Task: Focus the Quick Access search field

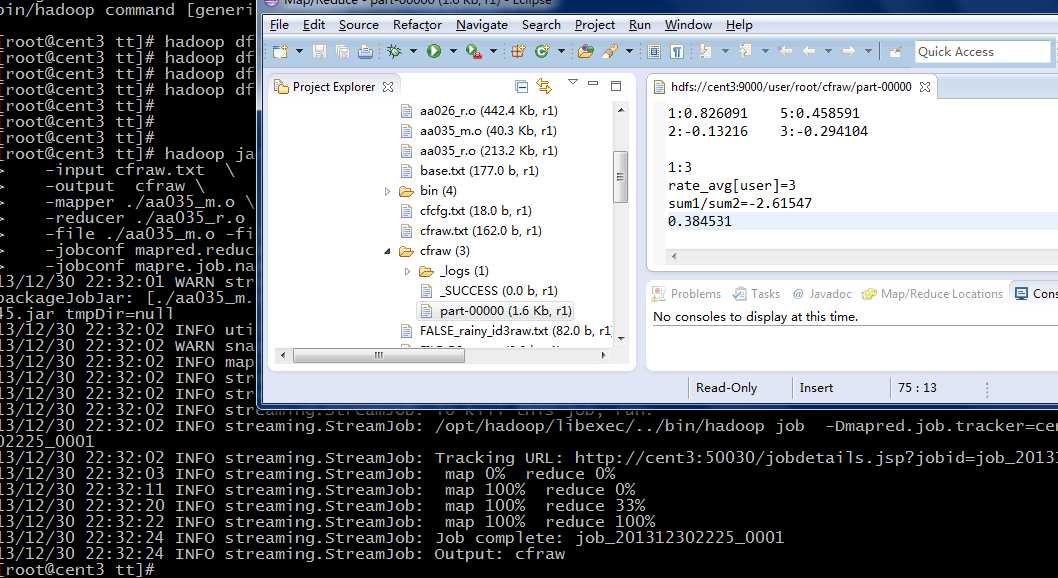Action: 982,51
